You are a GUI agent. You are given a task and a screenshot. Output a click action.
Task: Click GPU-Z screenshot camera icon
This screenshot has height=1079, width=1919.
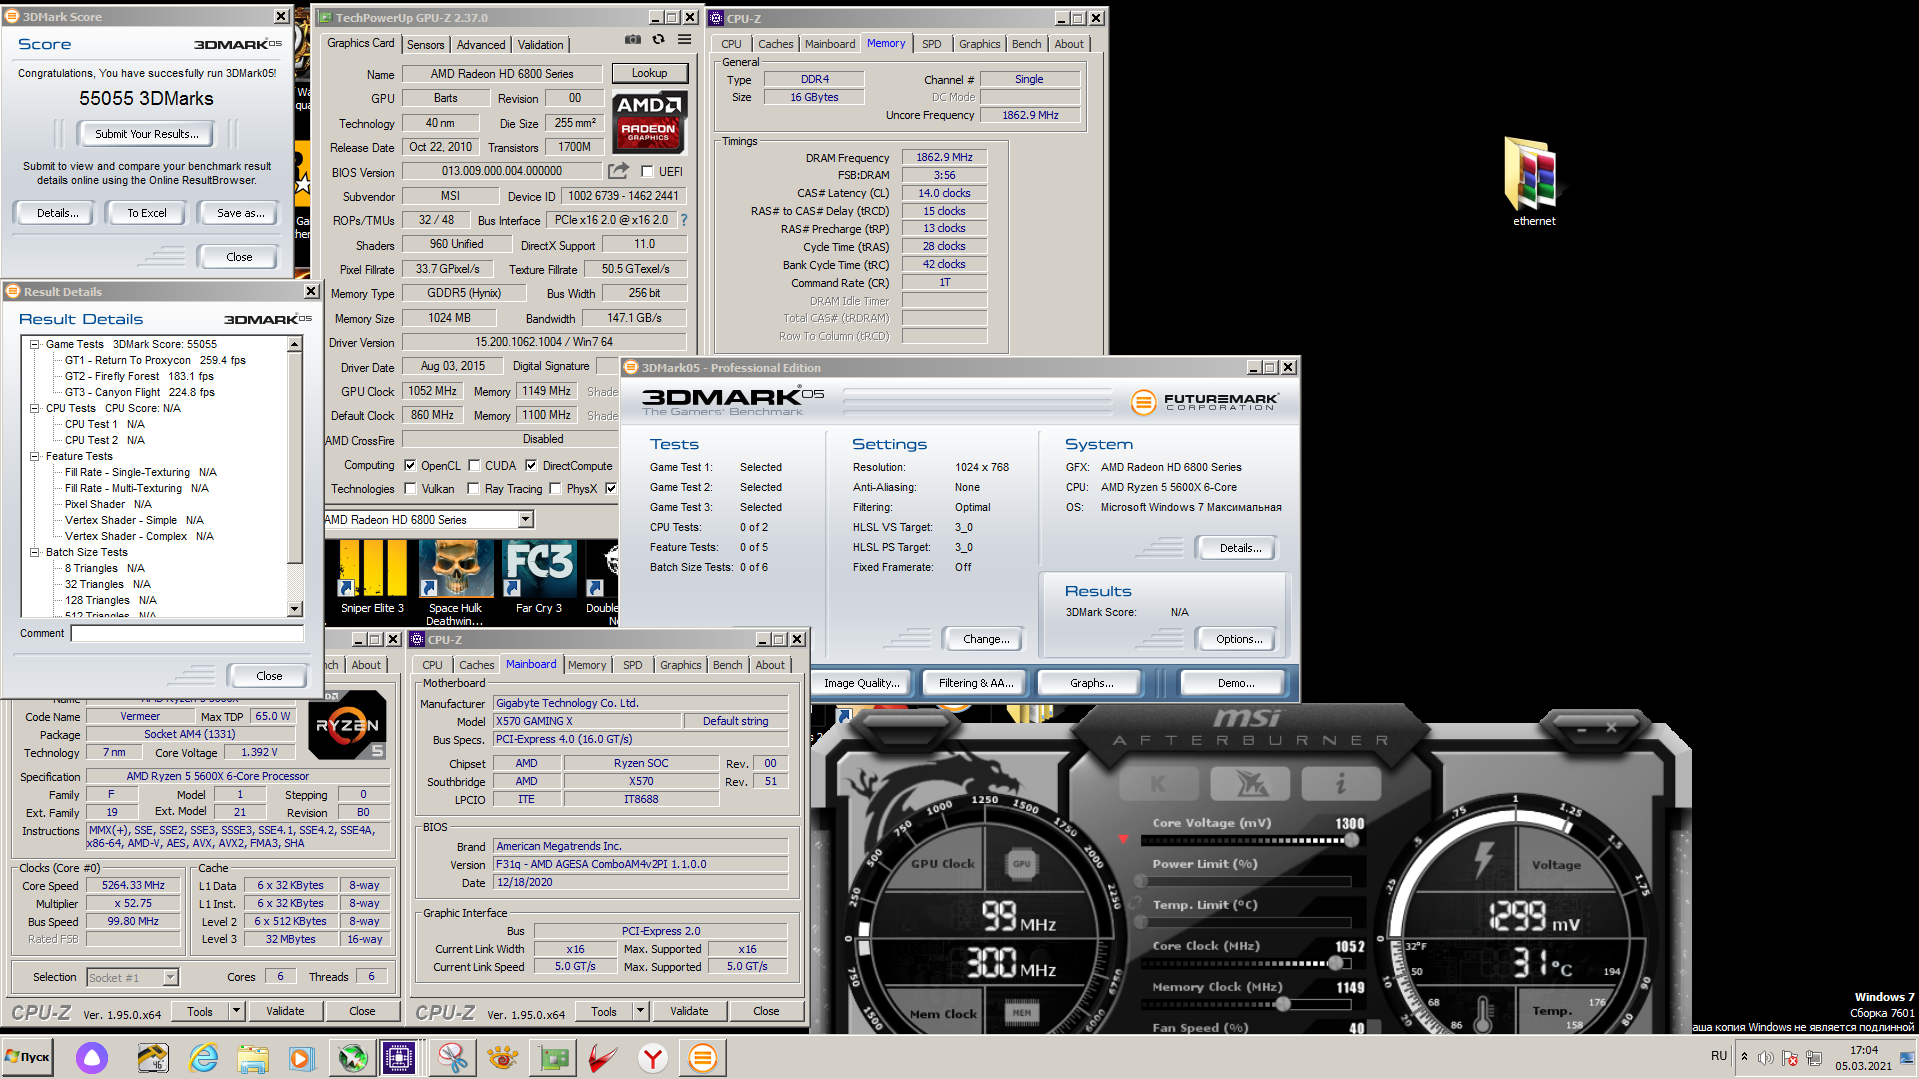point(633,40)
